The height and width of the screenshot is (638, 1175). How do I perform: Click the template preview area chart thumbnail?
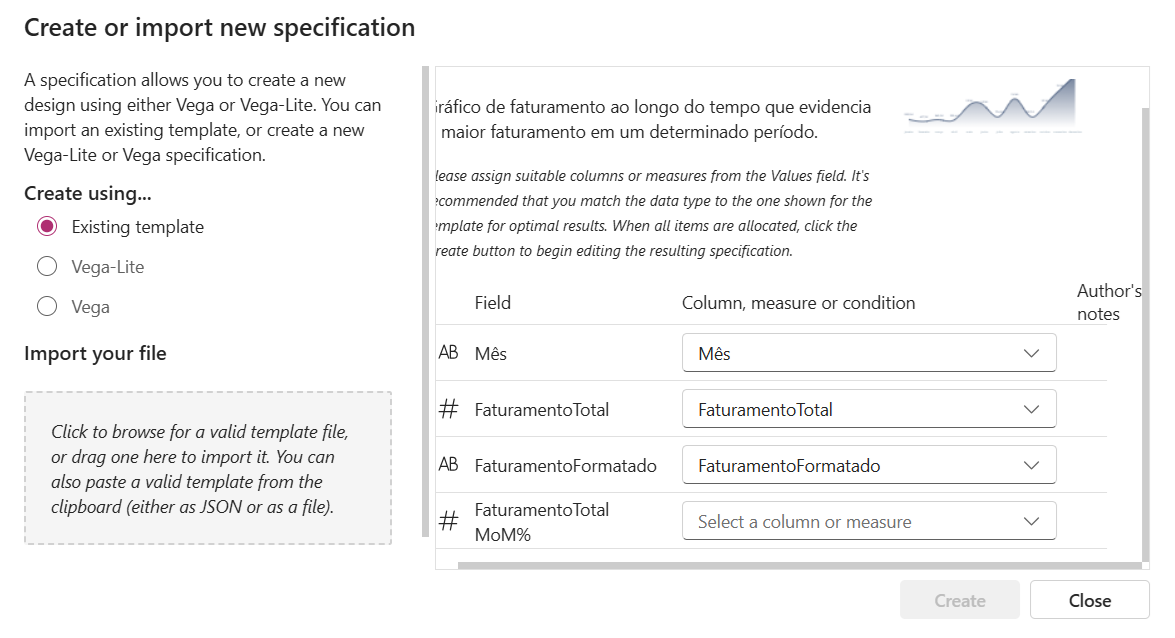[993, 106]
